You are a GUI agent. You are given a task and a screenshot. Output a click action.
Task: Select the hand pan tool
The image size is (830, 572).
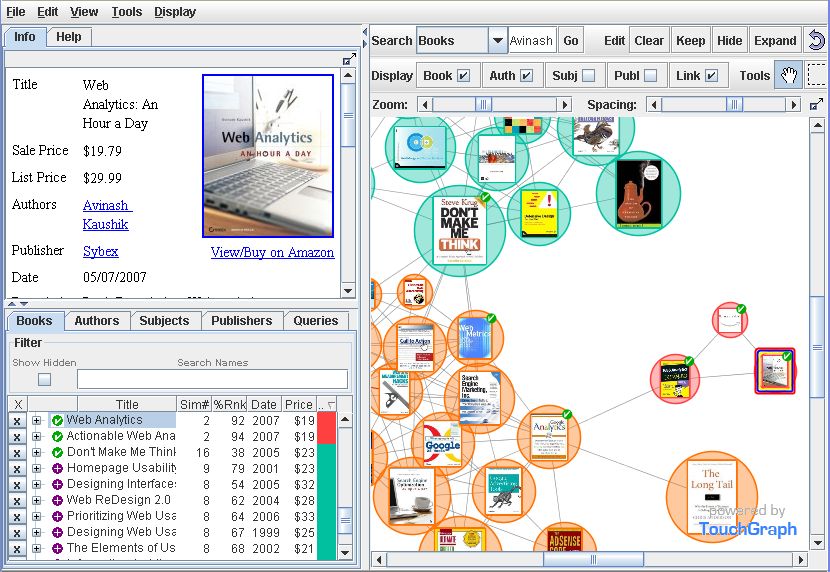788,75
